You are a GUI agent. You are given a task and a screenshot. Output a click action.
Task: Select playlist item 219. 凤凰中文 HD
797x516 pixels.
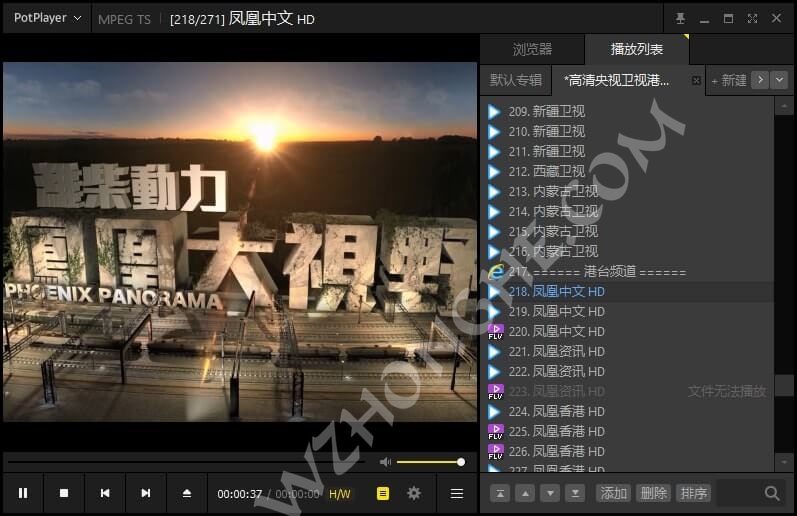(629, 311)
